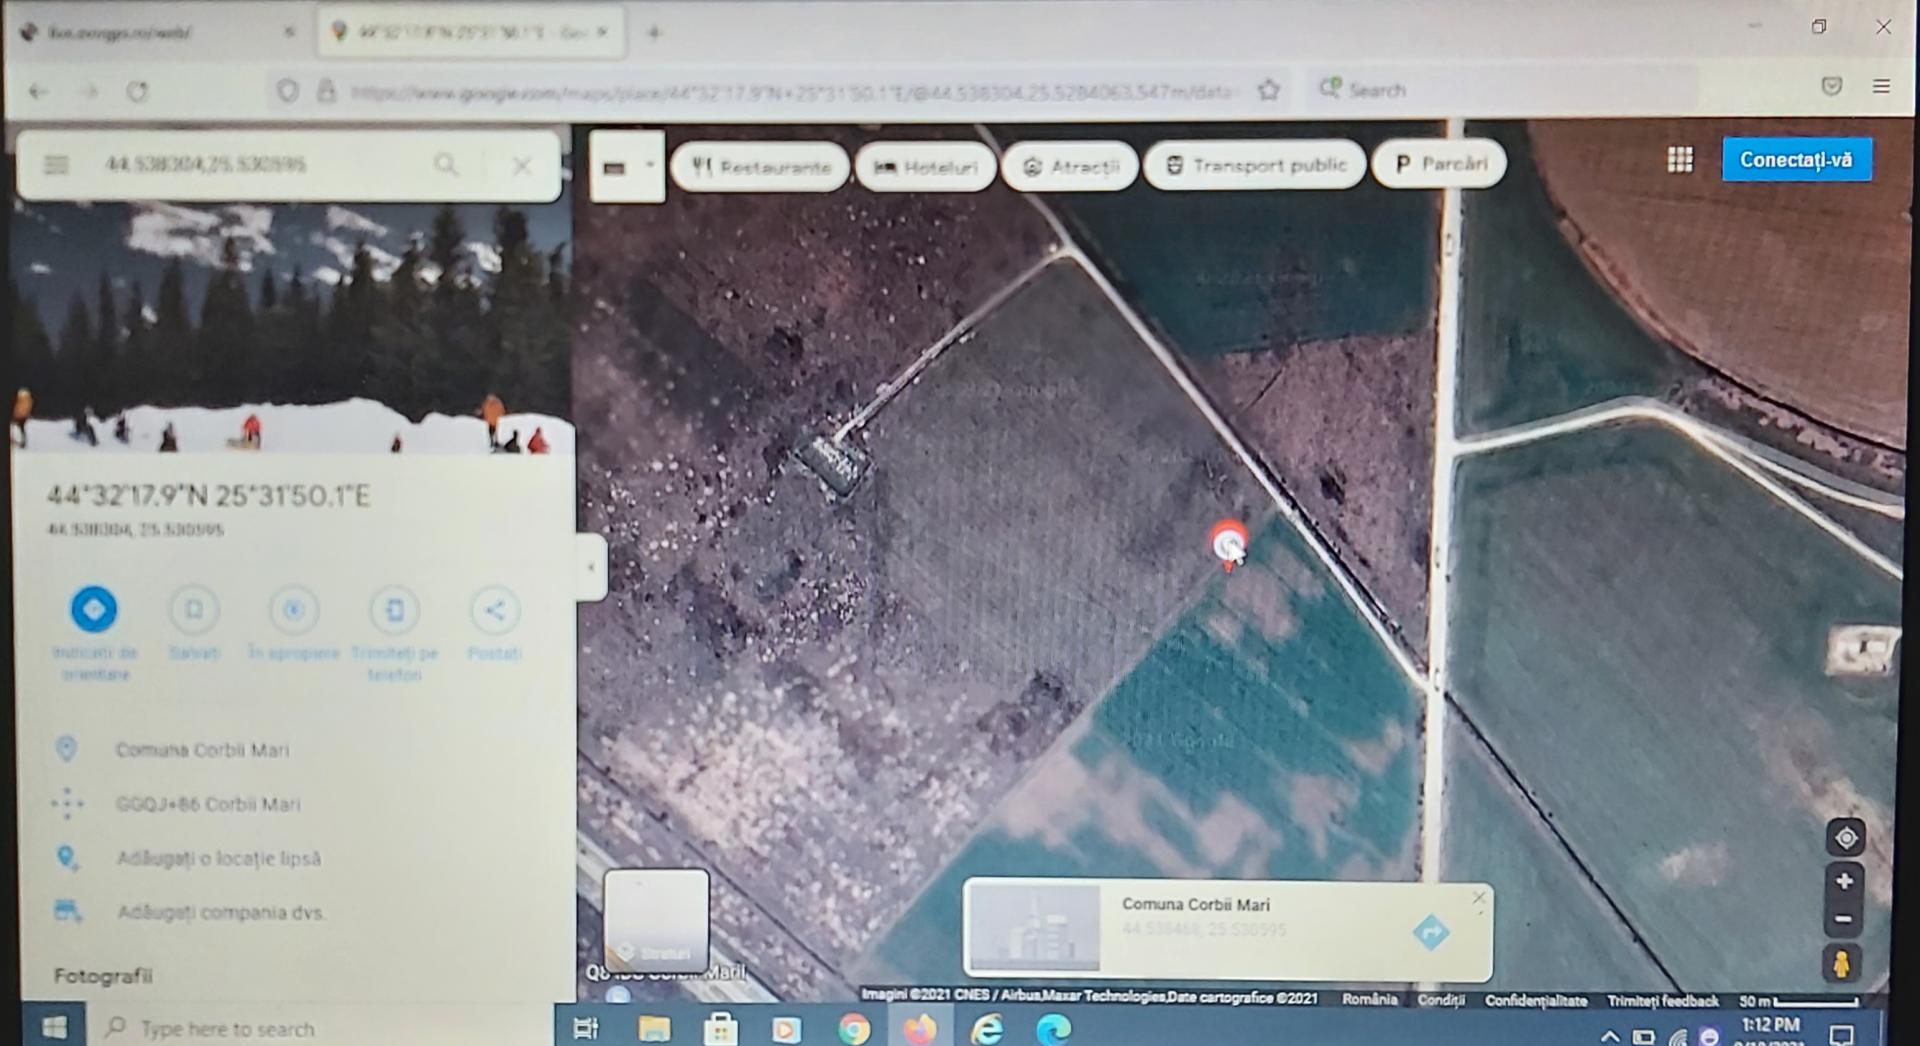This screenshot has width=1920, height=1046.
Task: Send location to phone icon
Action: click(395, 610)
